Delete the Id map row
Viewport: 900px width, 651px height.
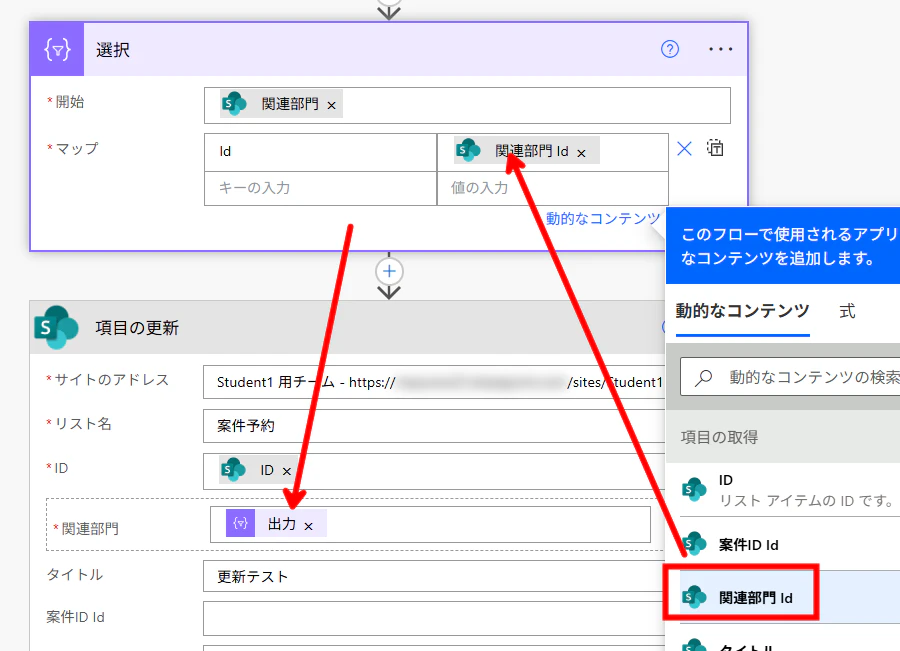[684, 149]
